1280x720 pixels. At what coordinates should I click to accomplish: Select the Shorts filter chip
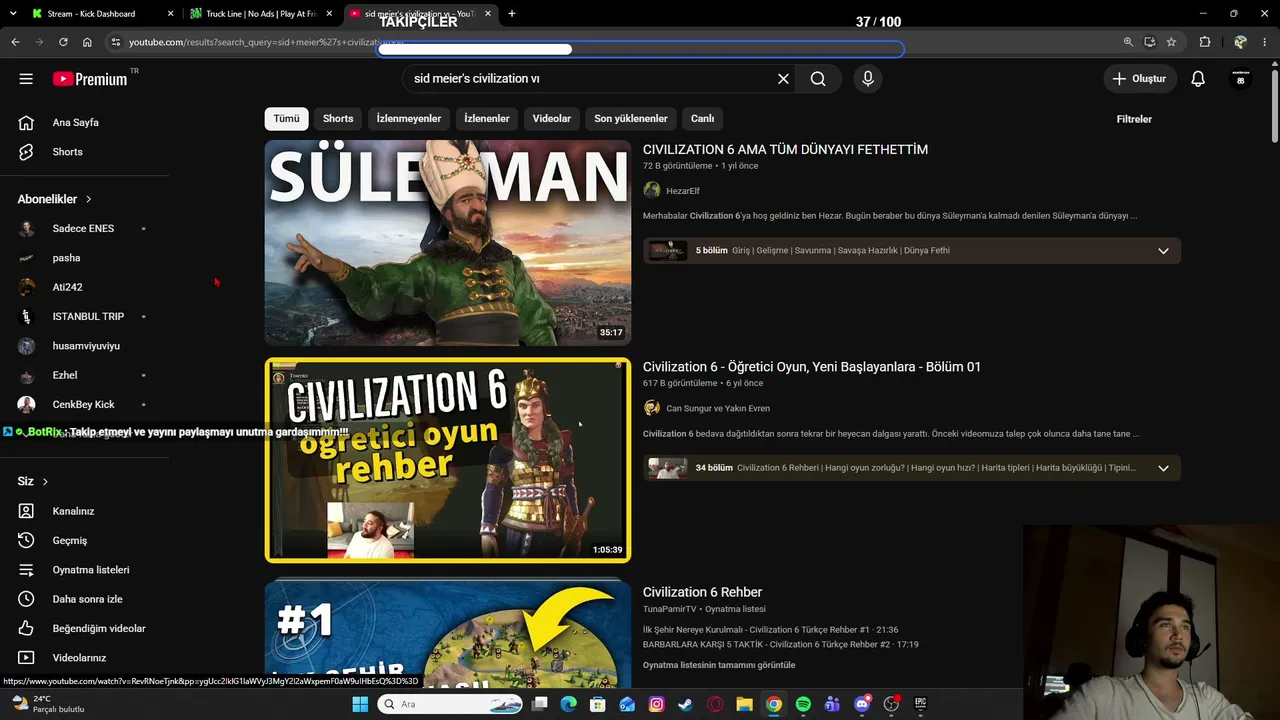pyautogui.click(x=338, y=118)
